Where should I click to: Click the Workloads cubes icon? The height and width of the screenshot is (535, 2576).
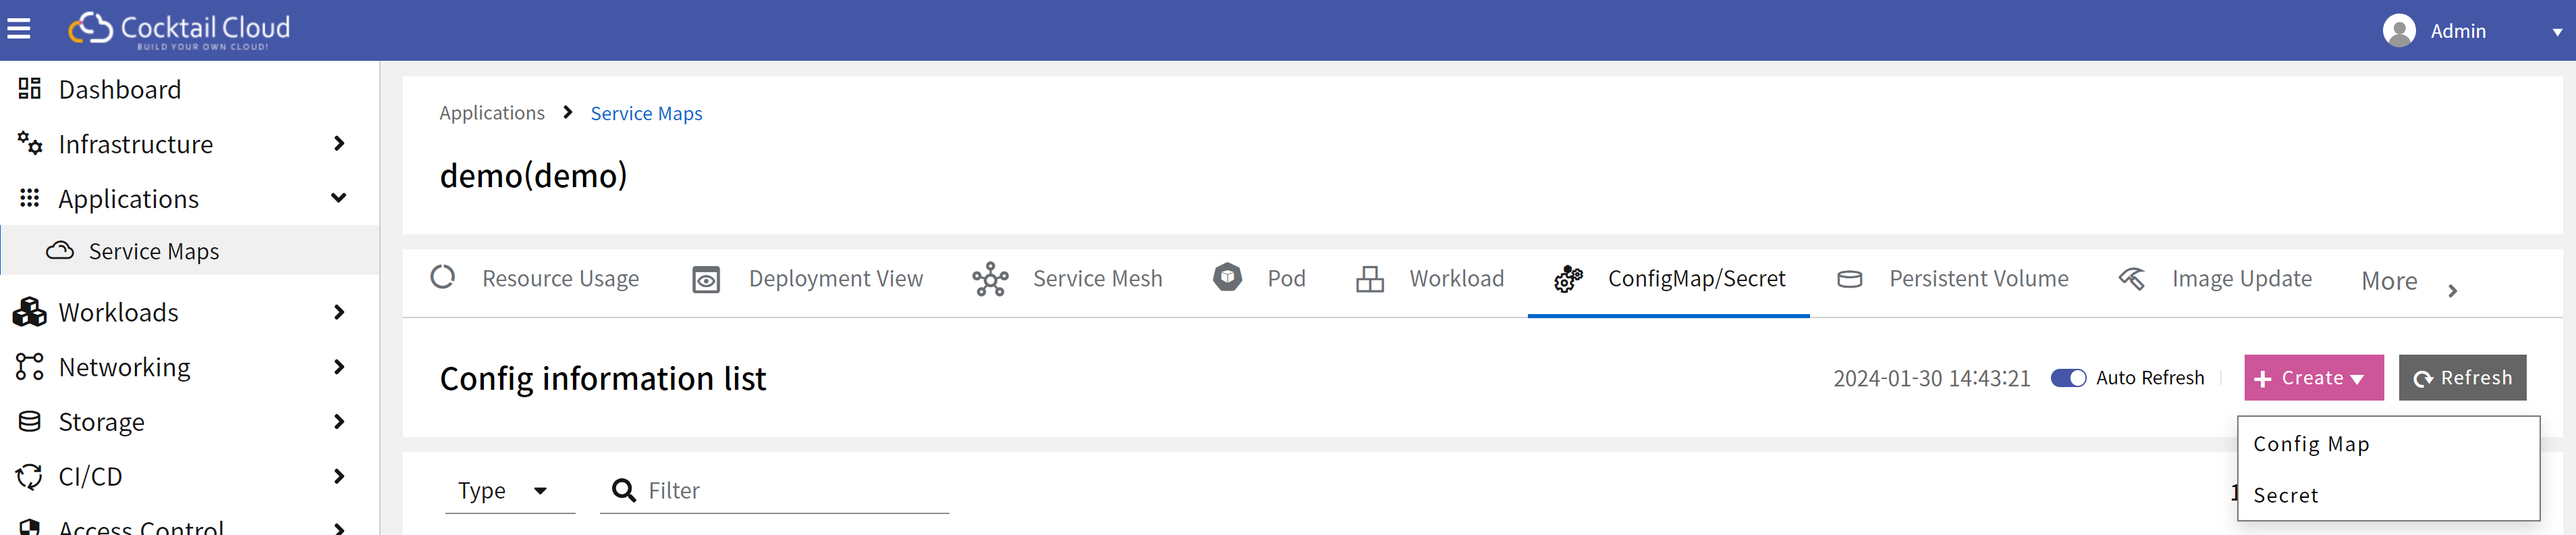29,312
